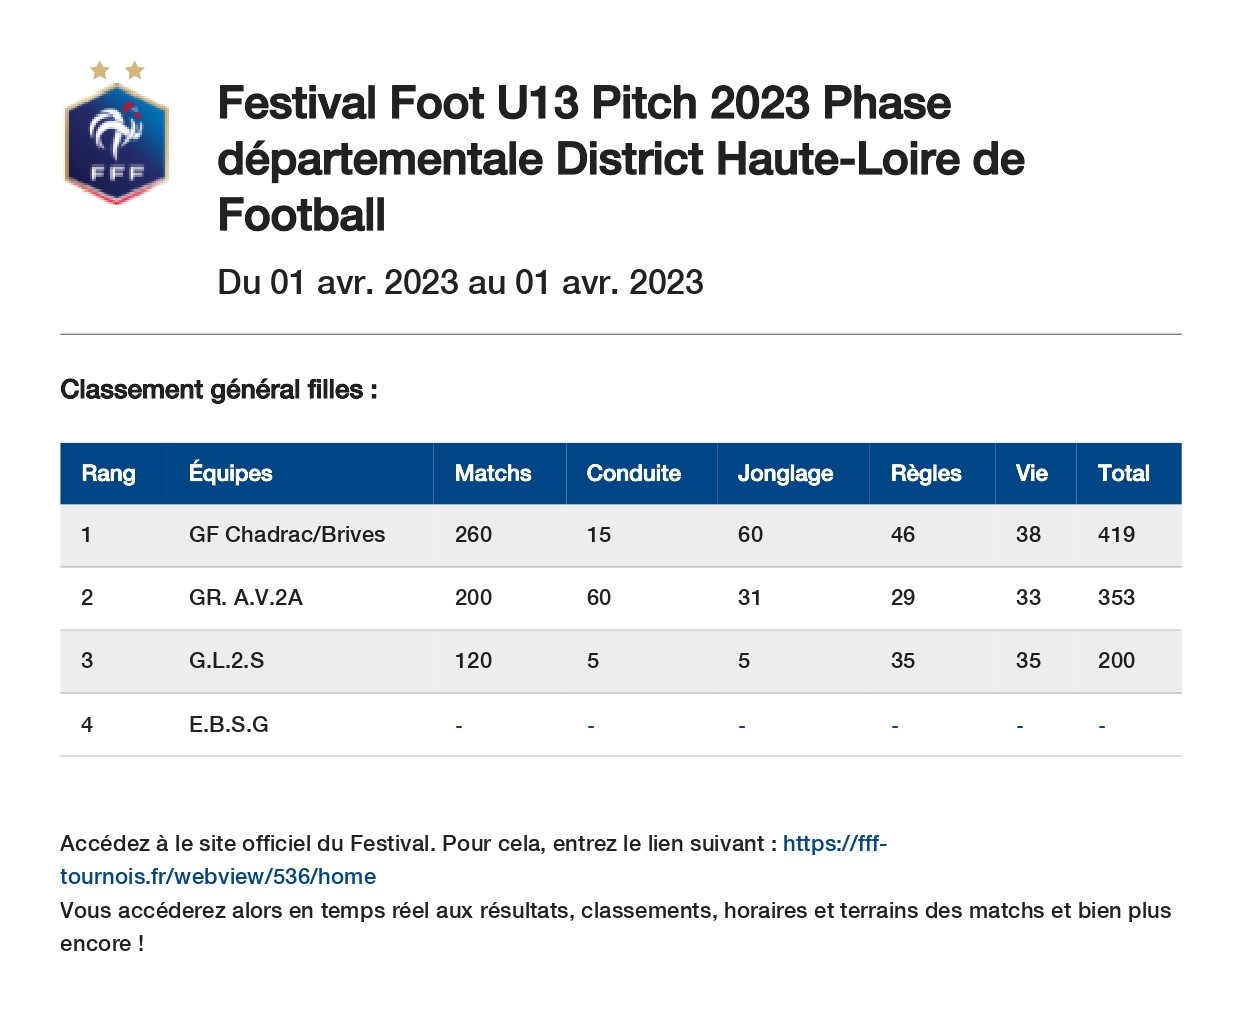The width and height of the screenshot is (1240, 1010).
Task: Click the Conduite column header
Action: 633,473
